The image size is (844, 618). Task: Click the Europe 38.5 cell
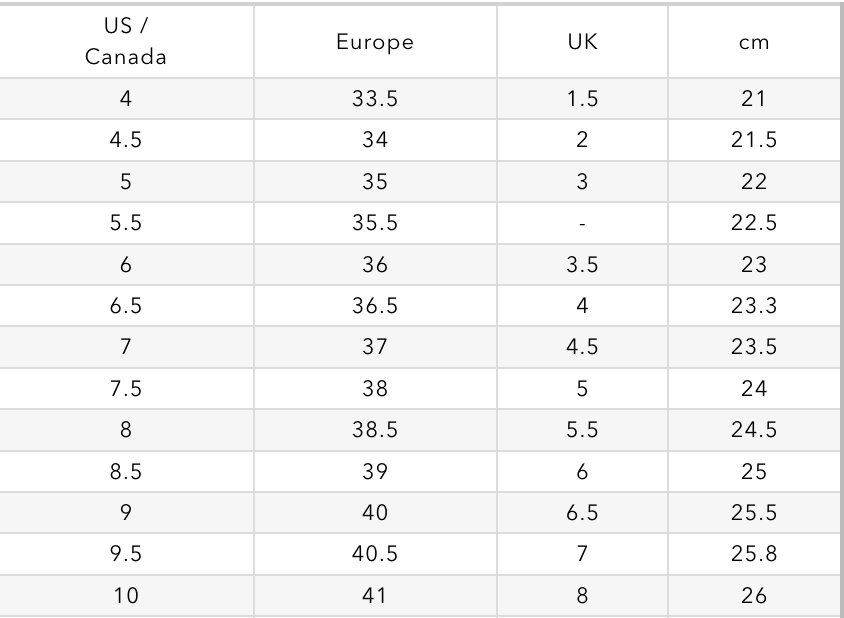point(375,430)
